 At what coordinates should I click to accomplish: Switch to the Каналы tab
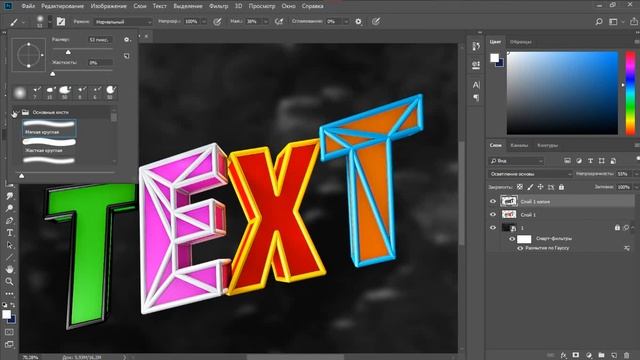click(519, 145)
